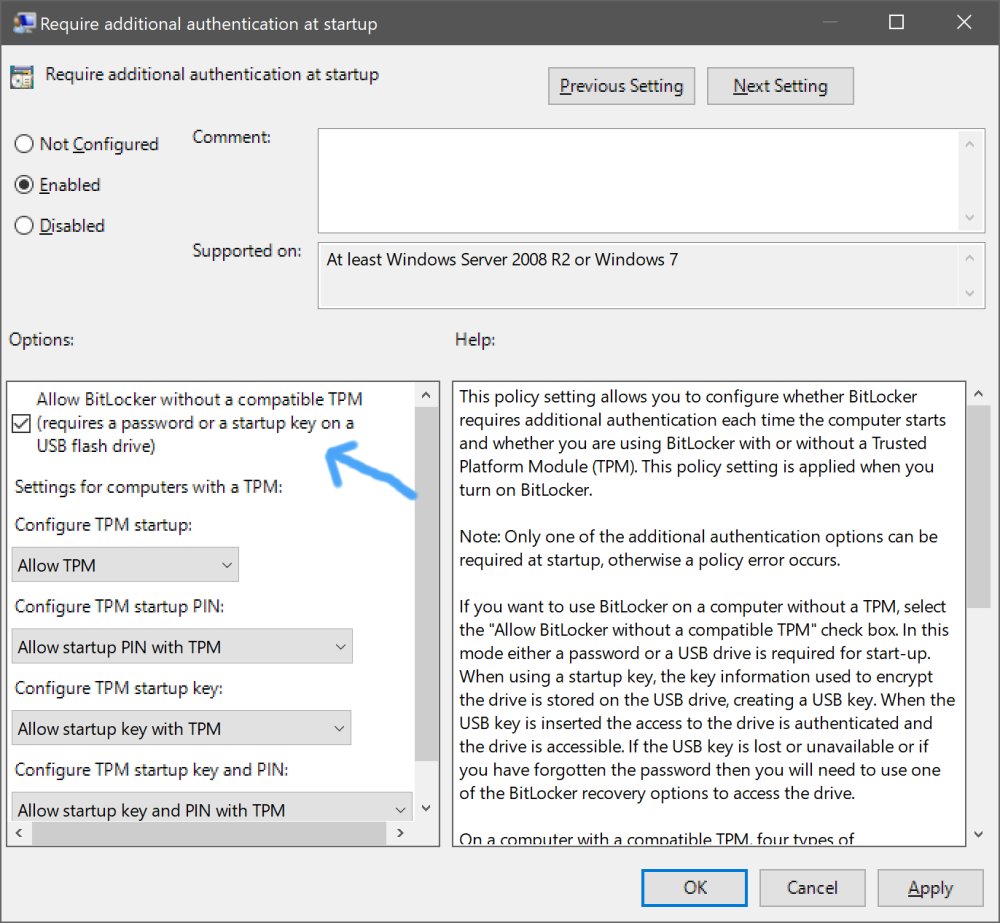Toggle Allow BitLocker without compatible TPM checkbox
This screenshot has width=1000, height=923.
(21, 423)
